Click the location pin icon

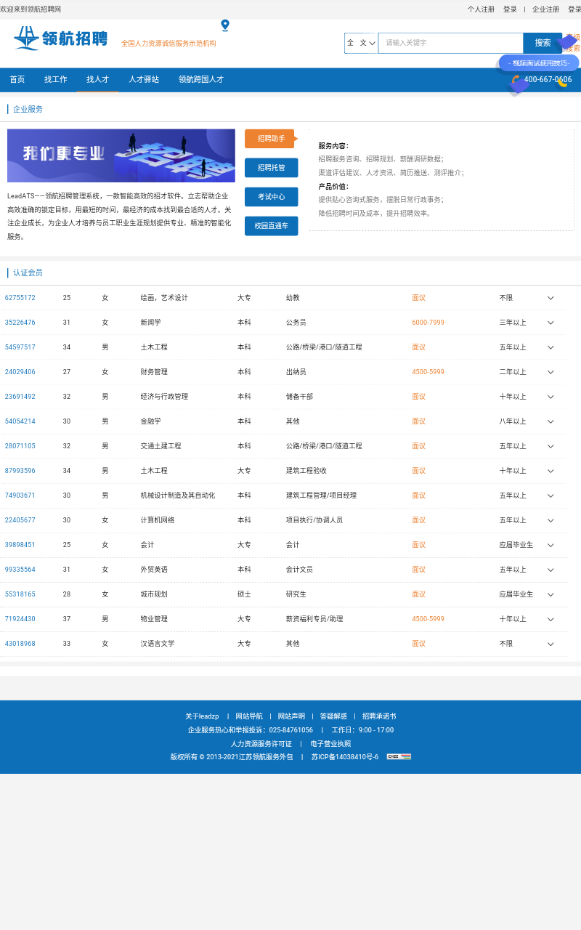click(225, 25)
